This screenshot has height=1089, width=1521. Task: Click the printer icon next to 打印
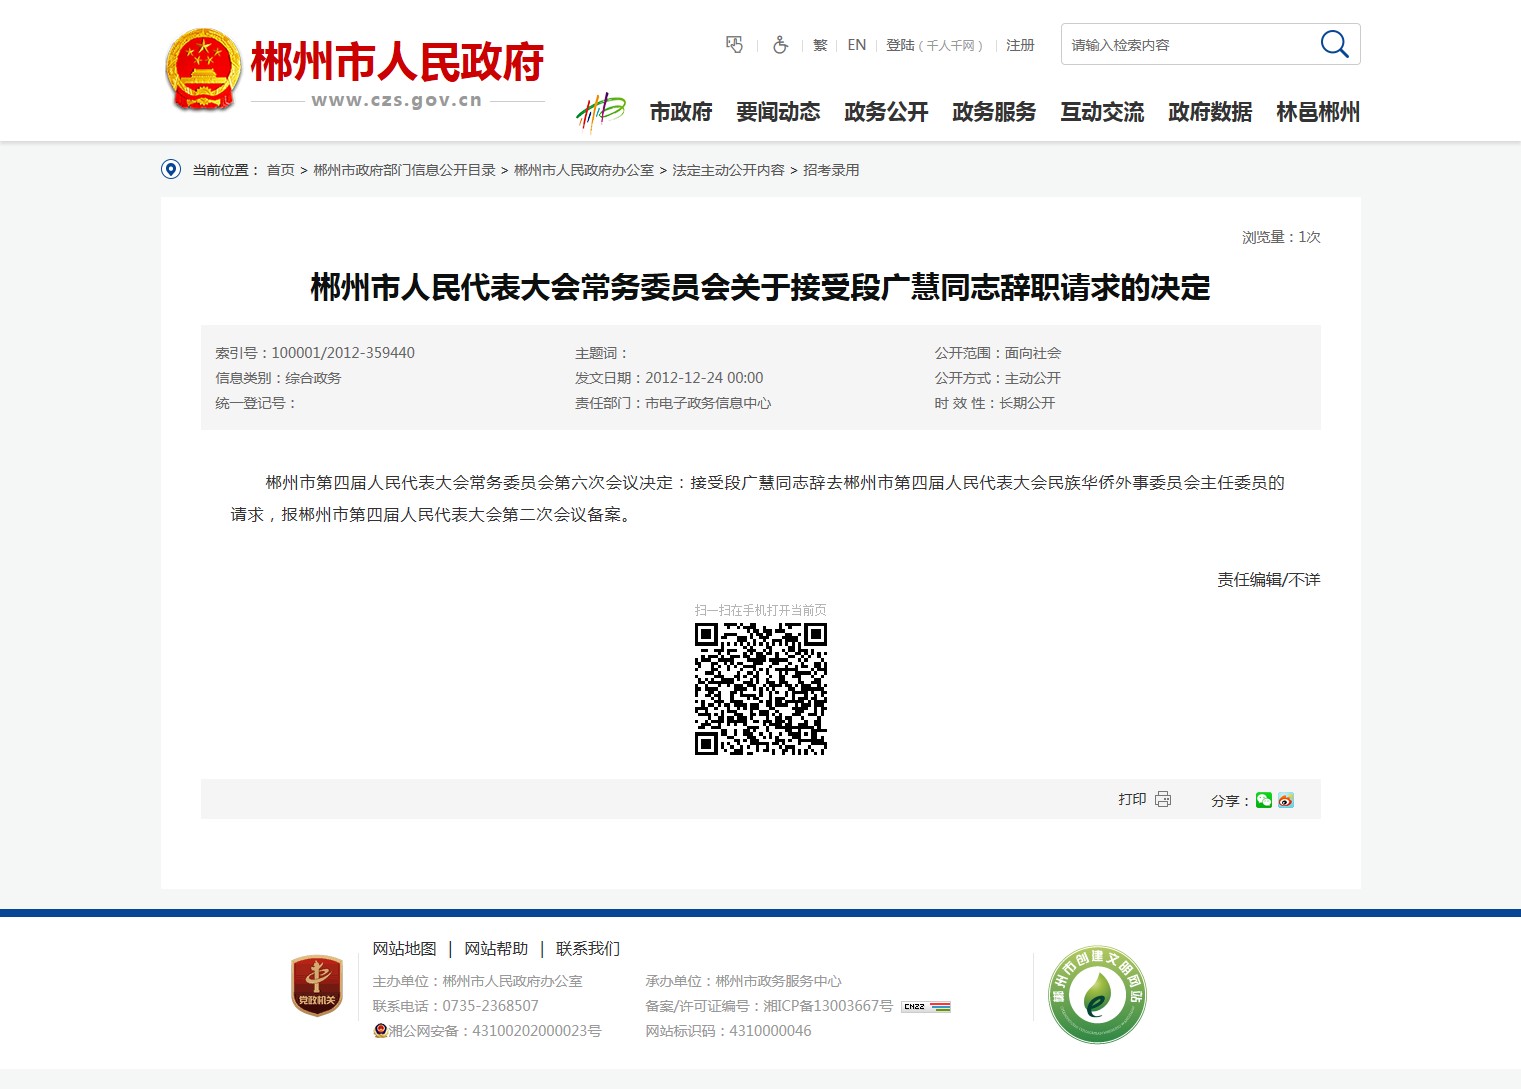[1163, 799]
